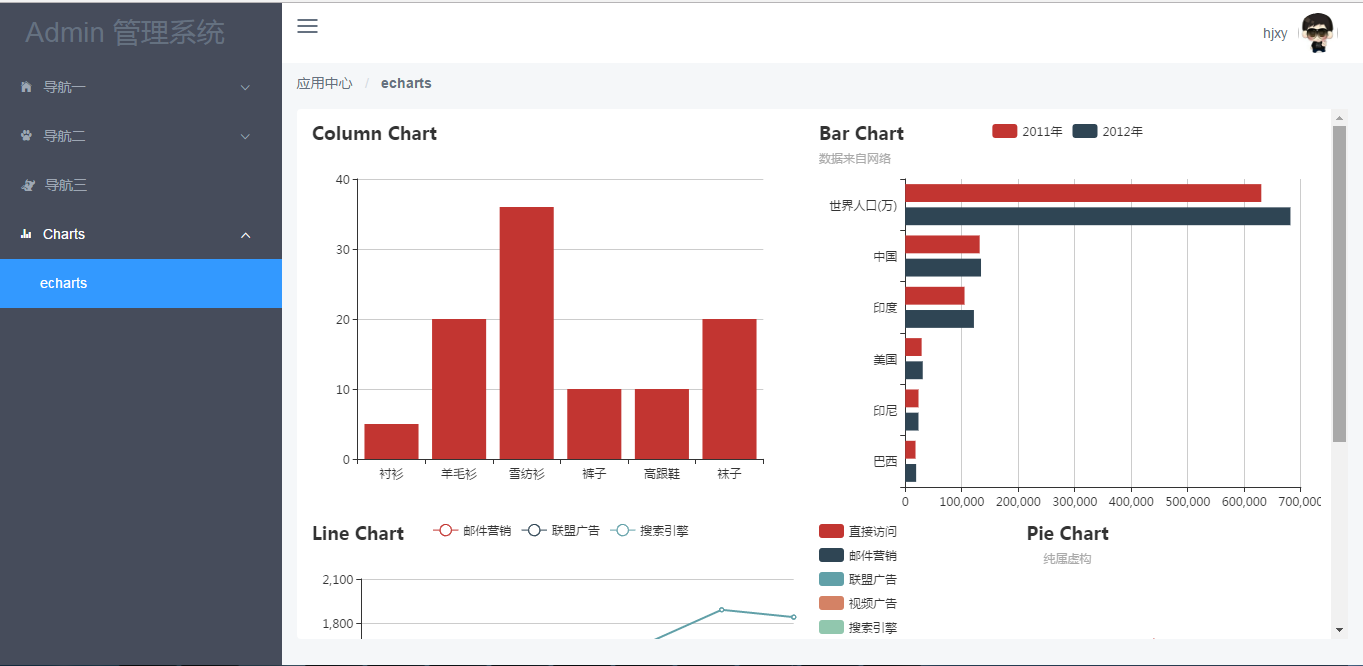1363x666 pixels.
Task: Click the bar chart icon beside Charts
Action: click(26, 234)
